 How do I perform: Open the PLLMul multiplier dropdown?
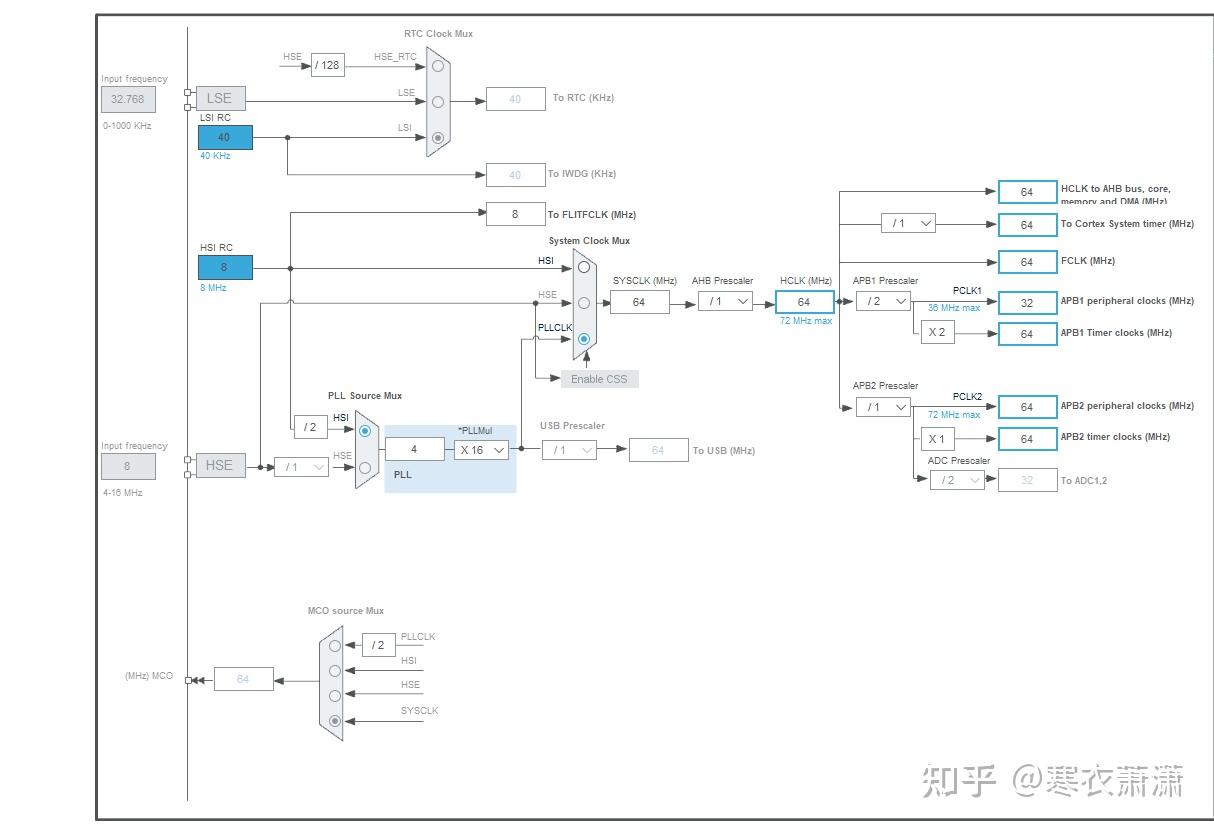point(480,450)
